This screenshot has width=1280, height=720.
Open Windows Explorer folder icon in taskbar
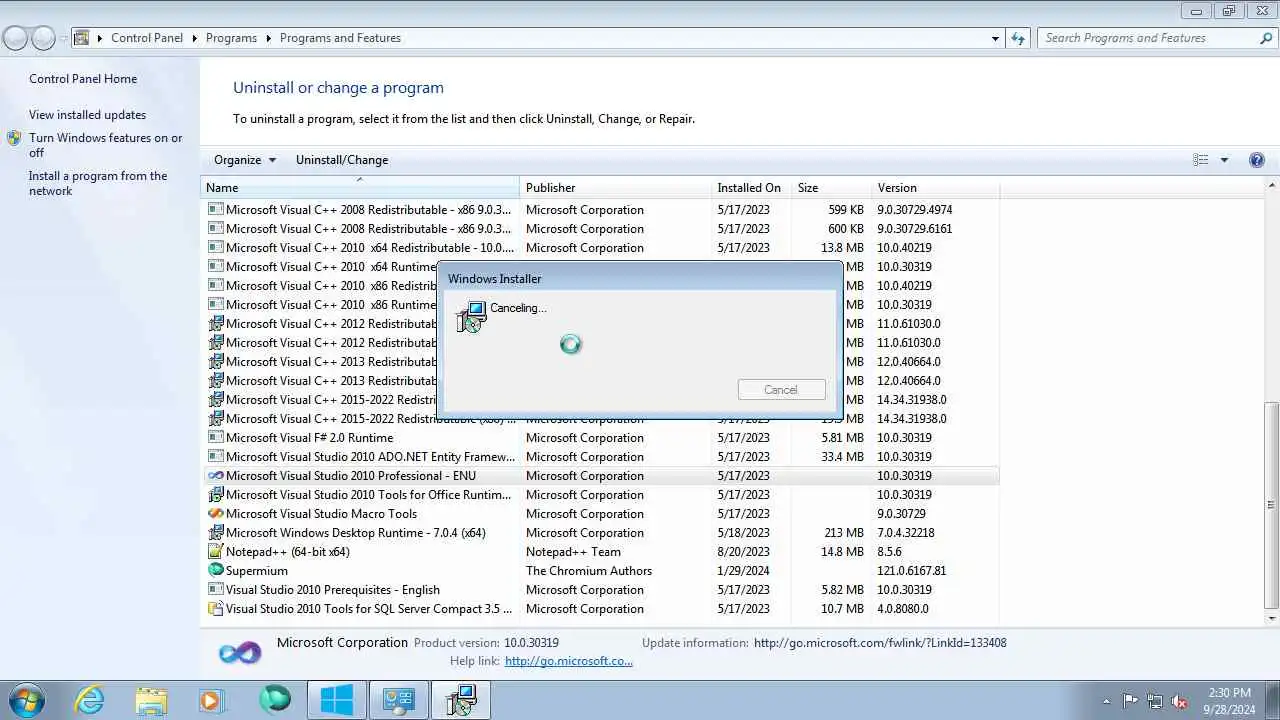point(151,700)
